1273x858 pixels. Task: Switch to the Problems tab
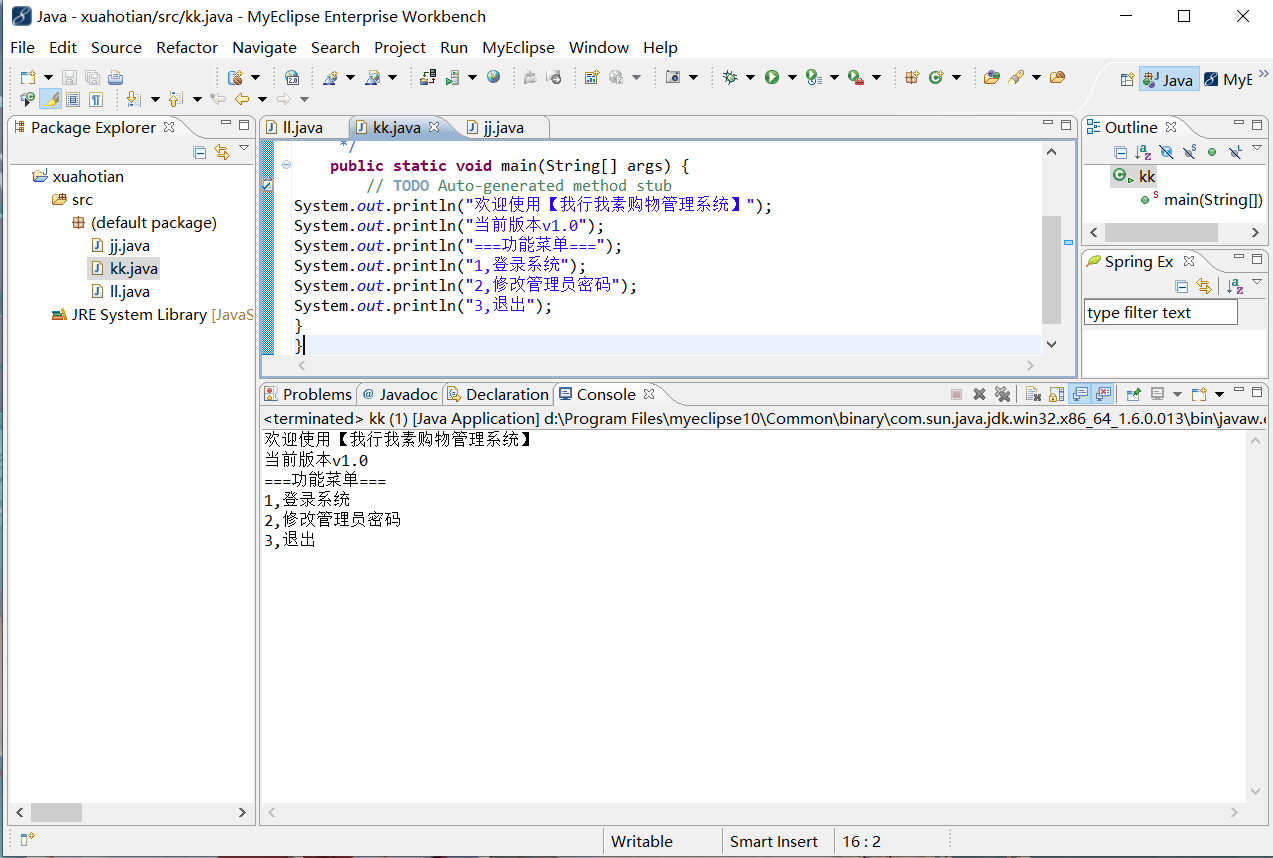point(308,394)
